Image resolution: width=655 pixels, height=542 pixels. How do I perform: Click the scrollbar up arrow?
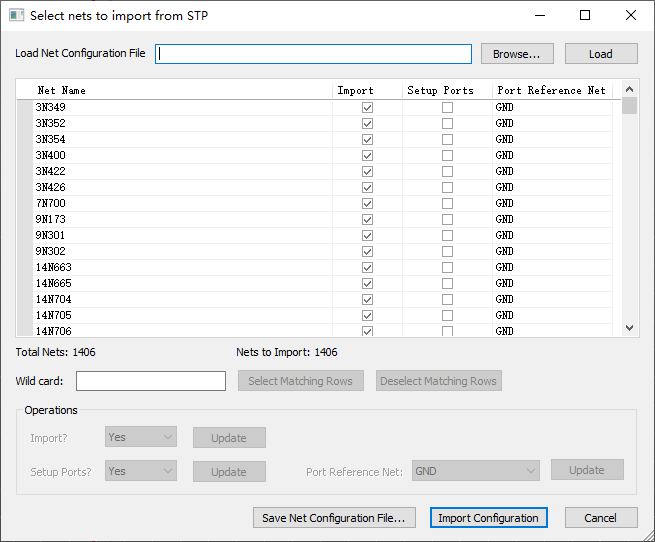pos(630,89)
